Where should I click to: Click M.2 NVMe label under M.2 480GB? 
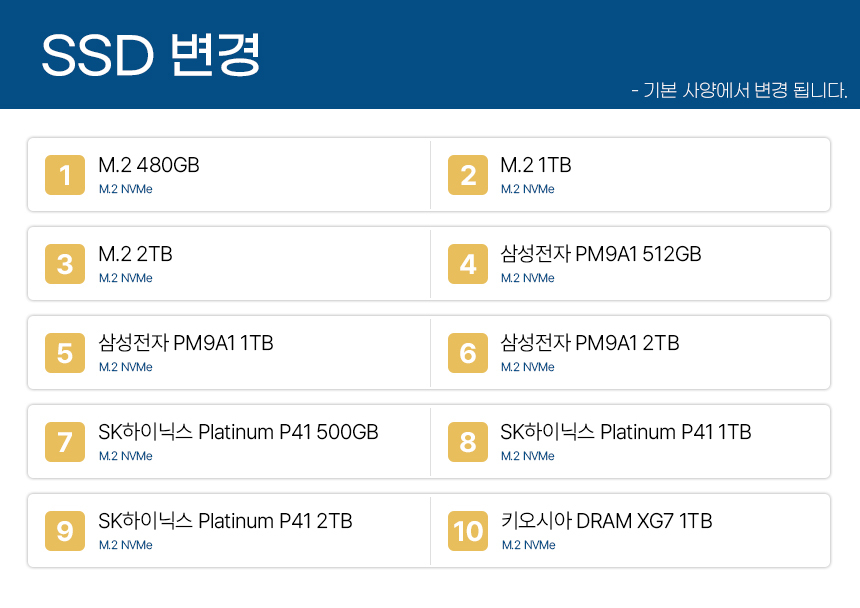(x=126, y=189)
